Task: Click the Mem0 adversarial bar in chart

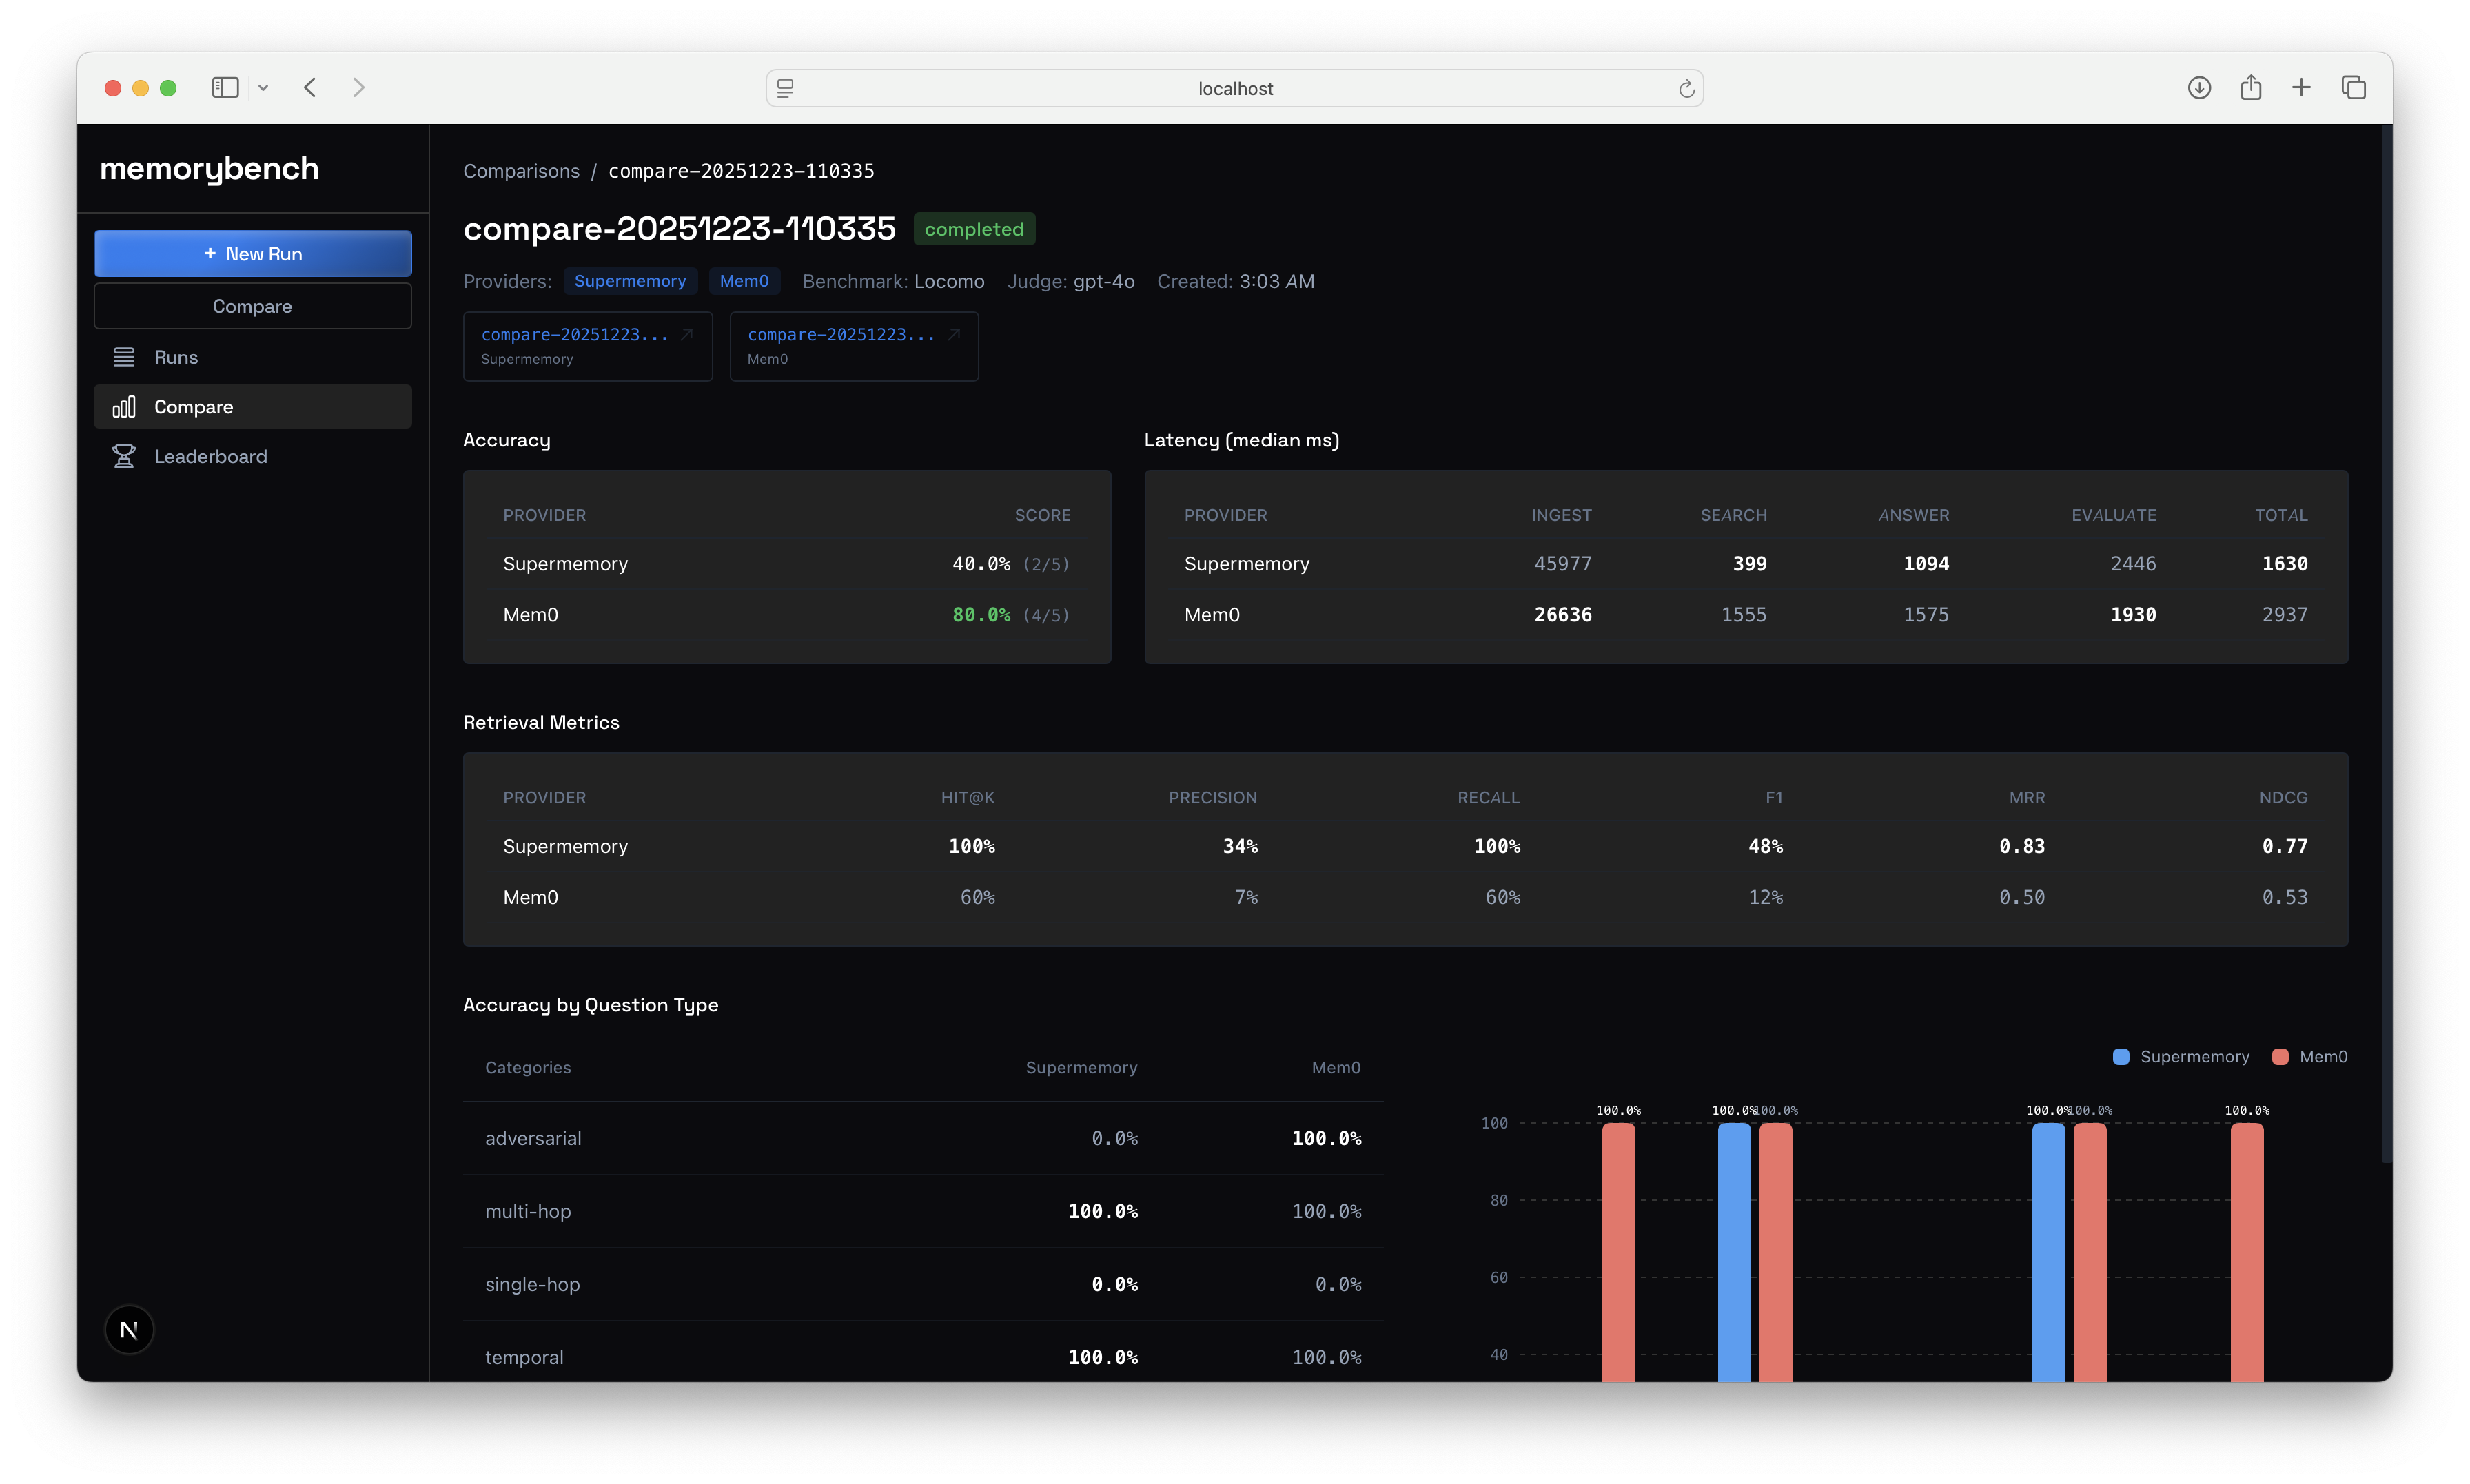Action: click(x=1618, y=1250)
